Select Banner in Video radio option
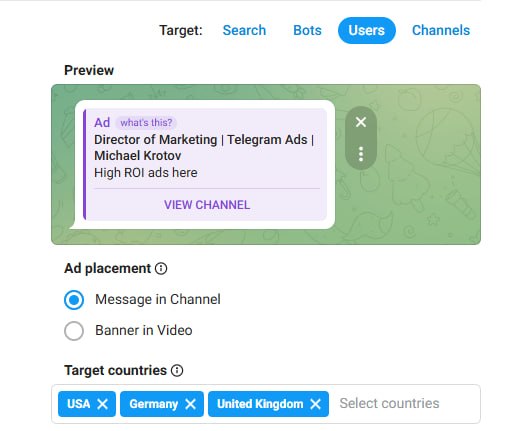The image size is (521, 431). [74, 331]
